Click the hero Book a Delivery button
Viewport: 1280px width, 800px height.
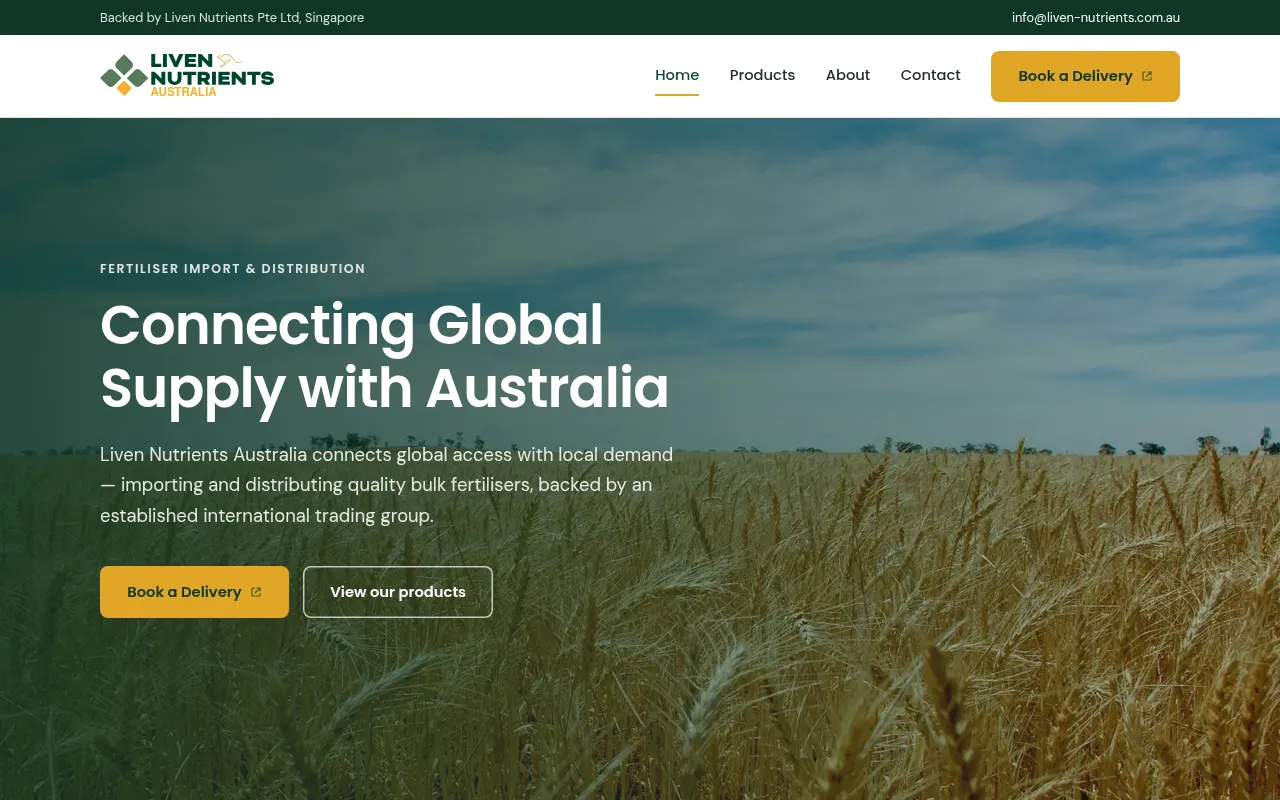pos(194,592)
